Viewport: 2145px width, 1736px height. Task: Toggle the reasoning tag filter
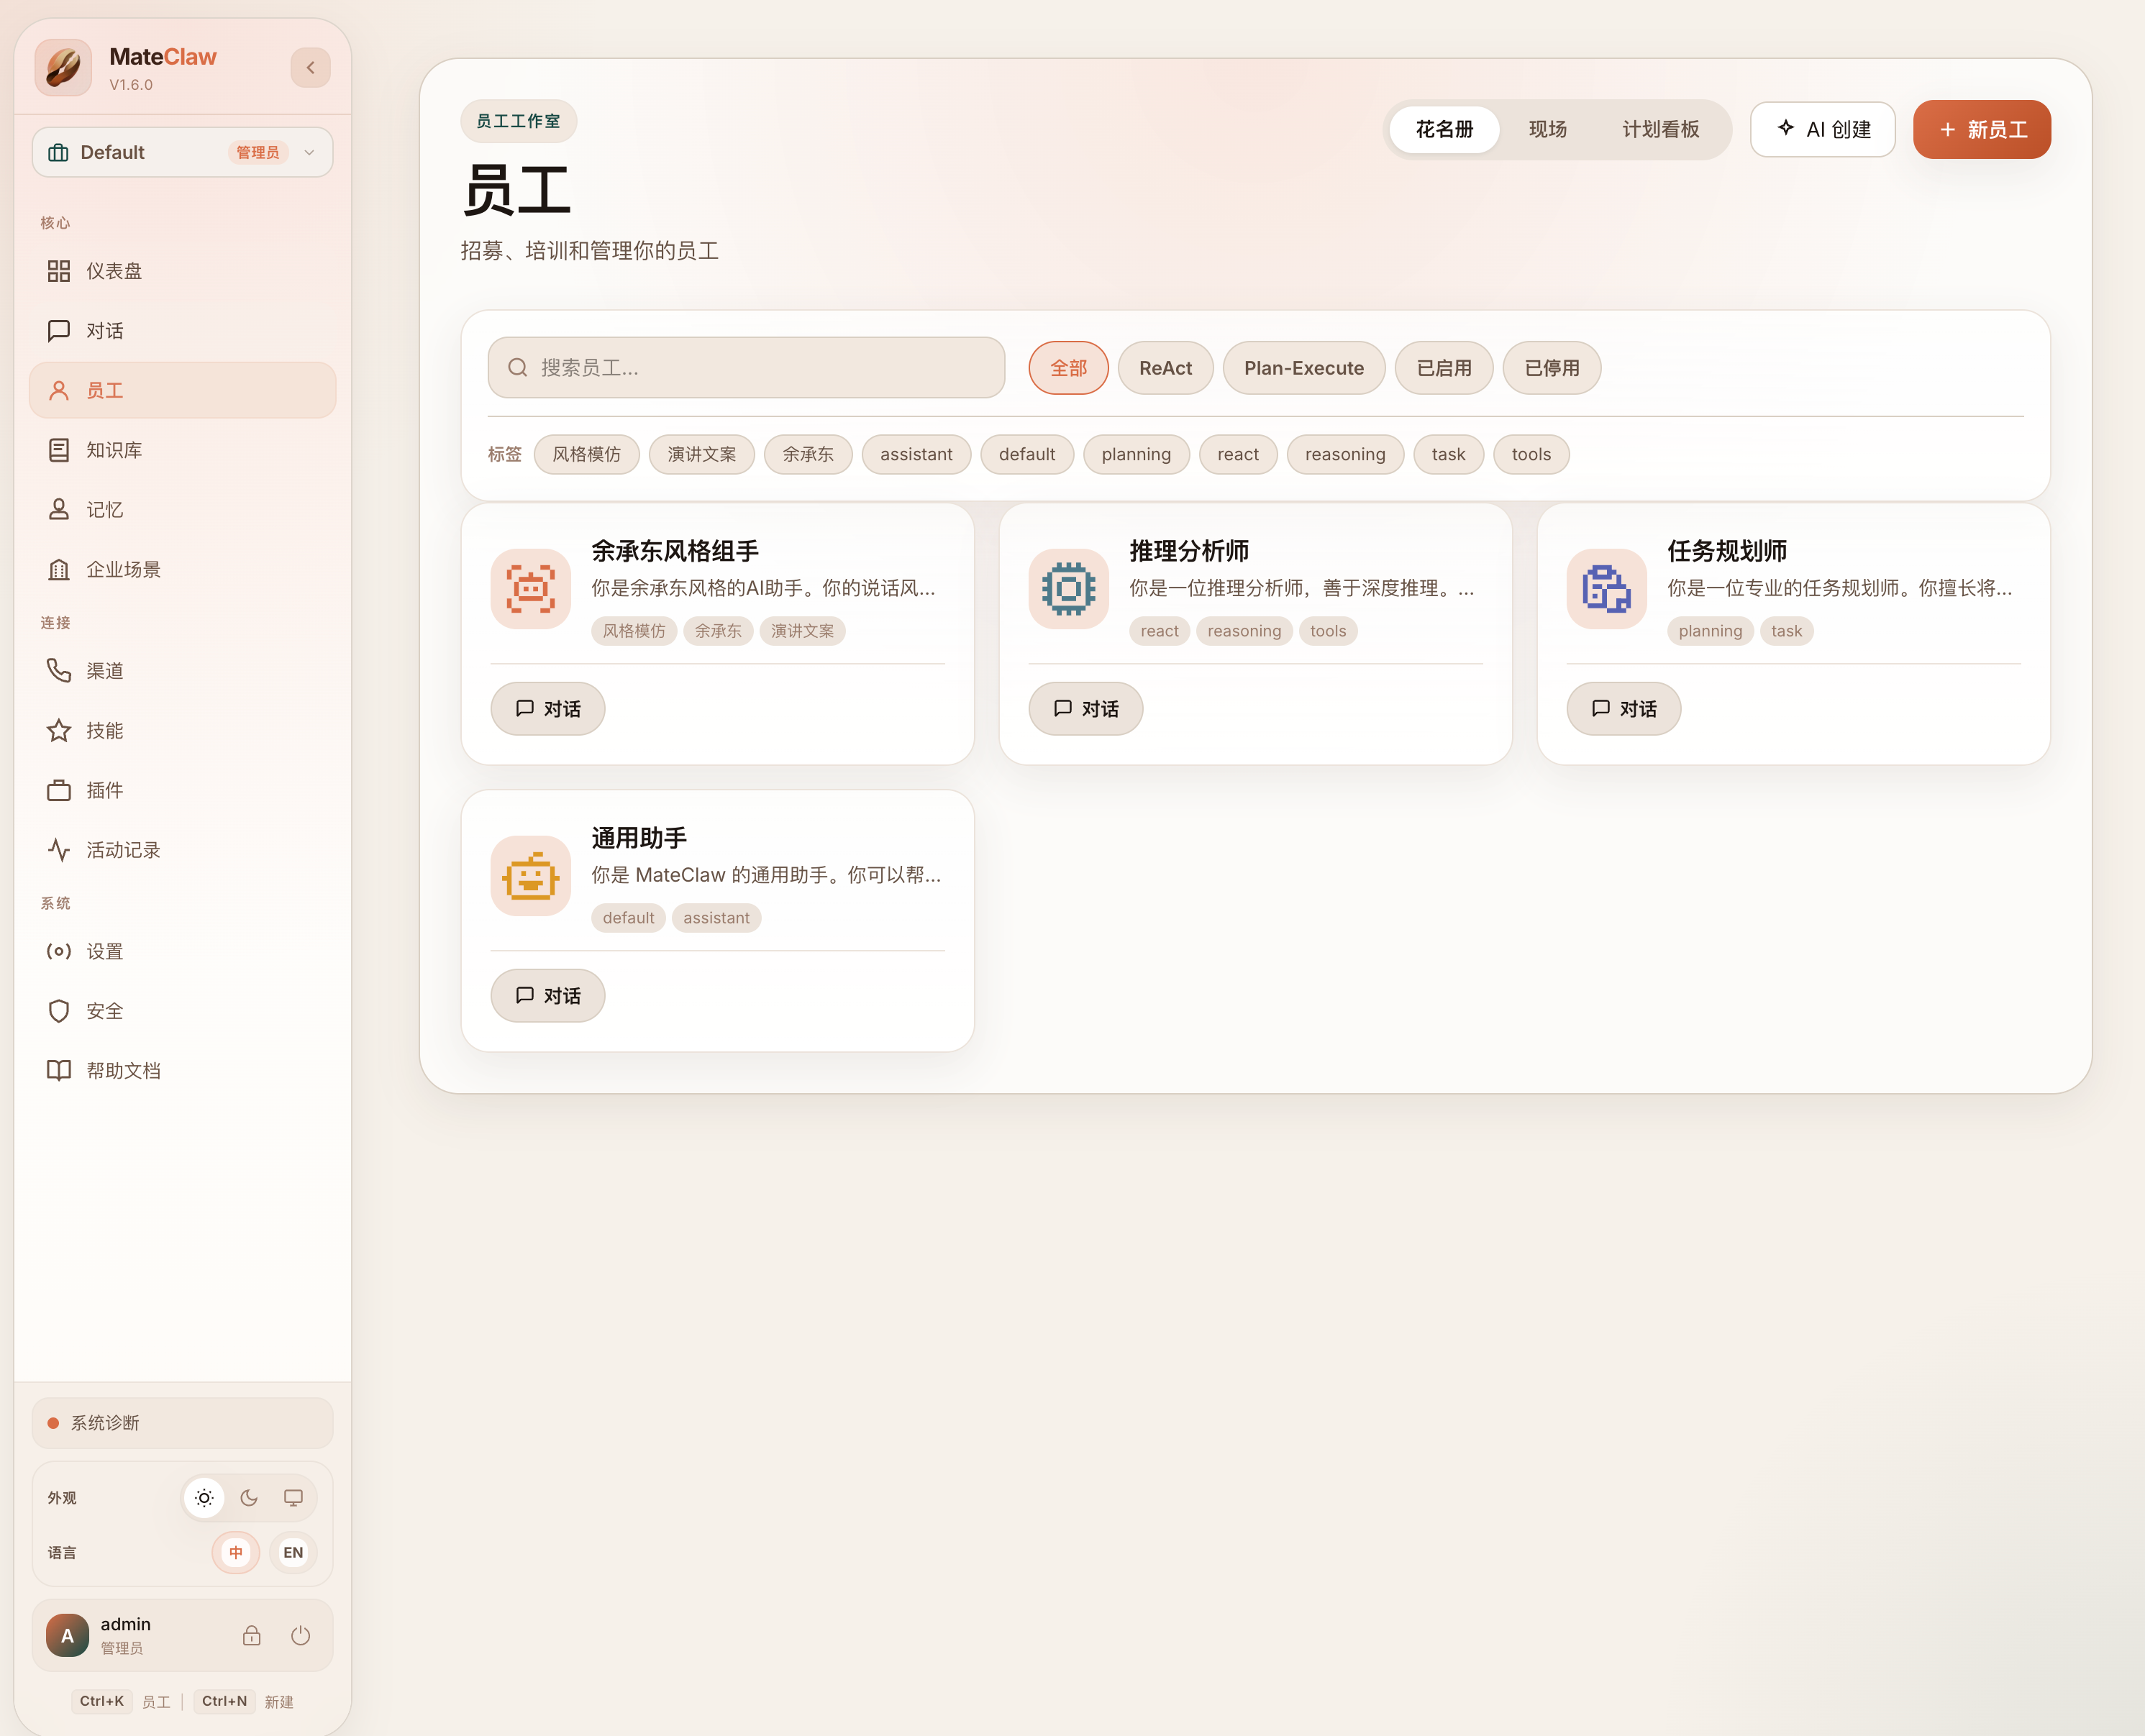(x=1346, y=455)
